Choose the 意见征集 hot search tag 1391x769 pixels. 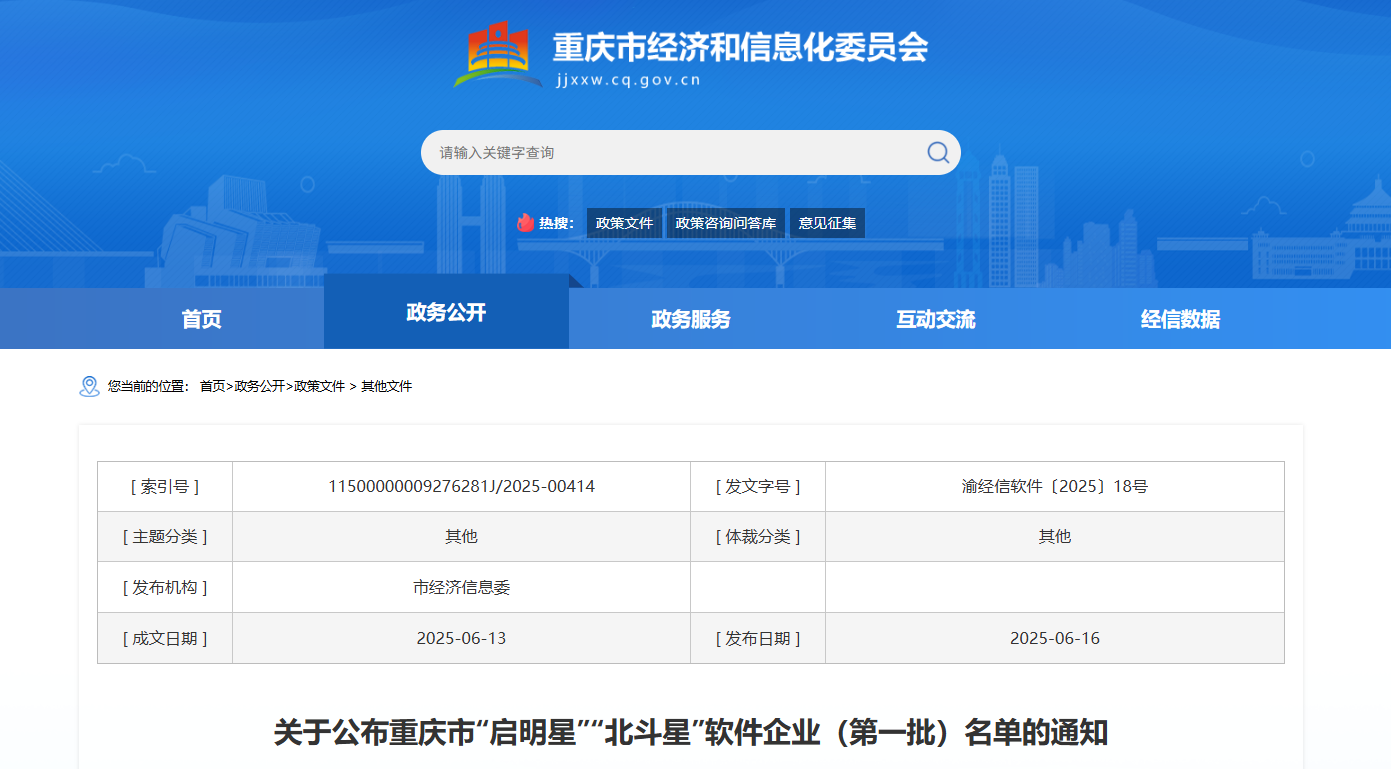tap(827, 223)
